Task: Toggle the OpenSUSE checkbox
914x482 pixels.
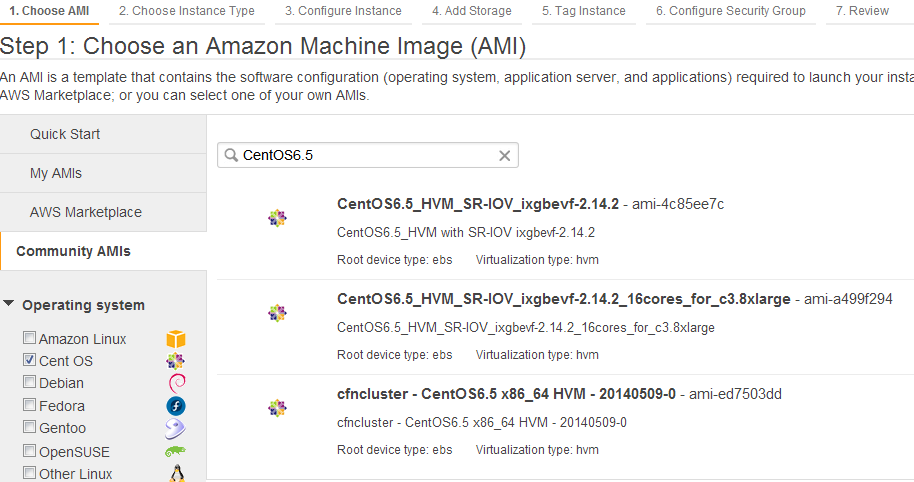Action: pos(29,451)
